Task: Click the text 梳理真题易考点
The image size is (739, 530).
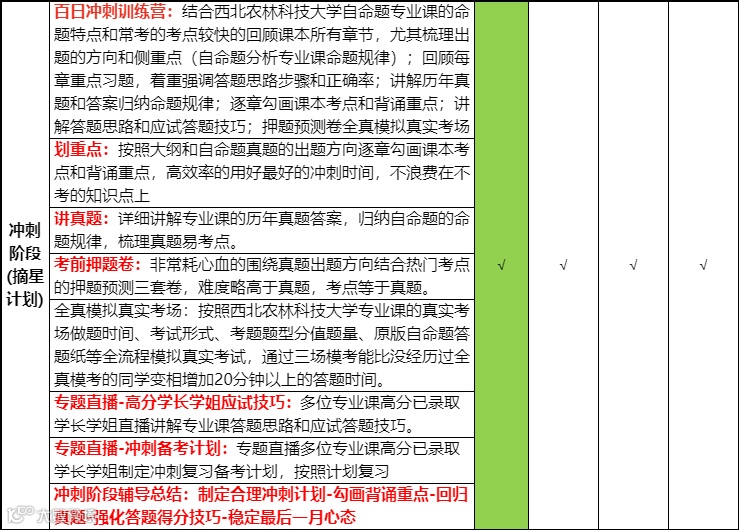Action: pos(174,242)
